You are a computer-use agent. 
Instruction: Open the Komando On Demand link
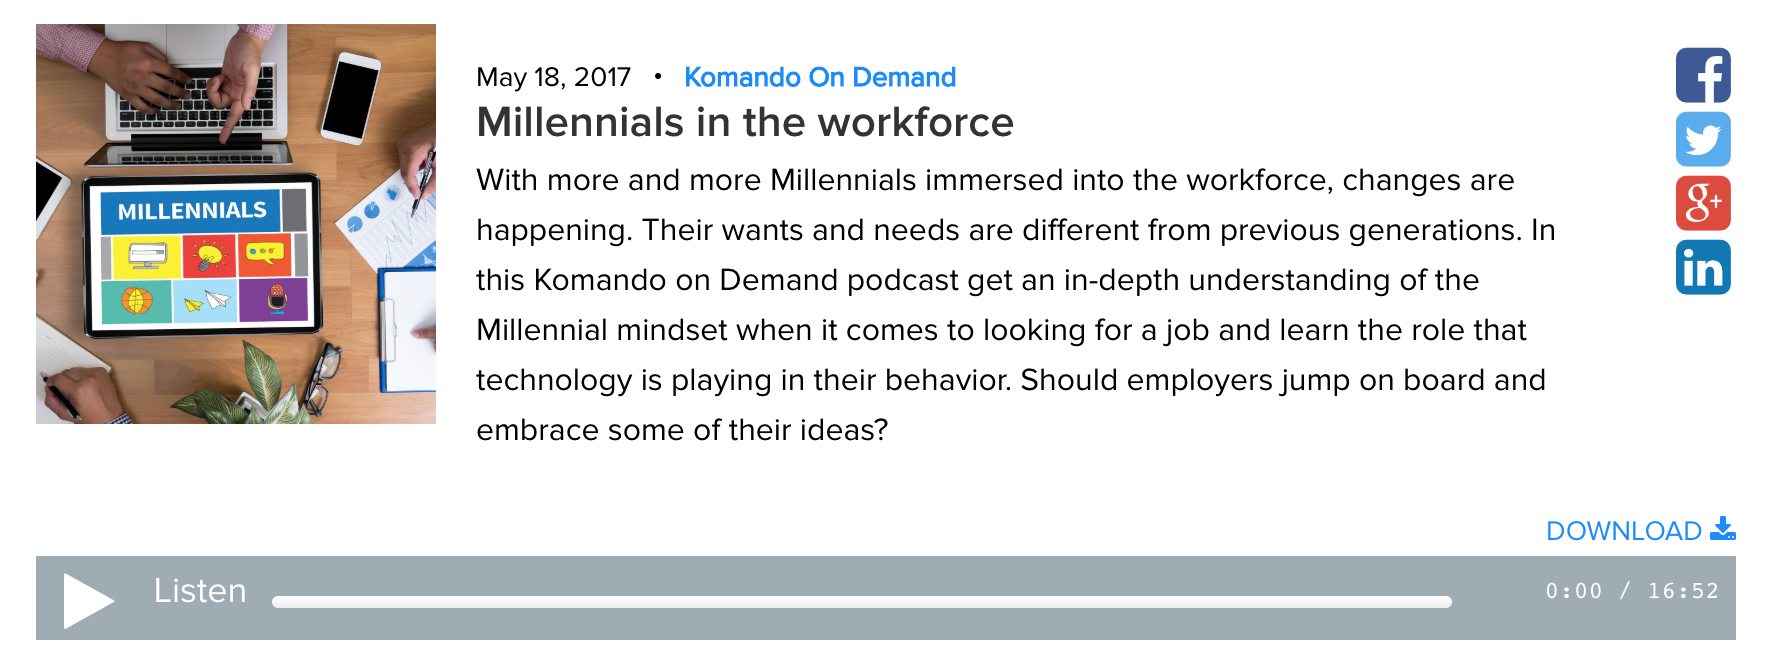pos(820,77)
